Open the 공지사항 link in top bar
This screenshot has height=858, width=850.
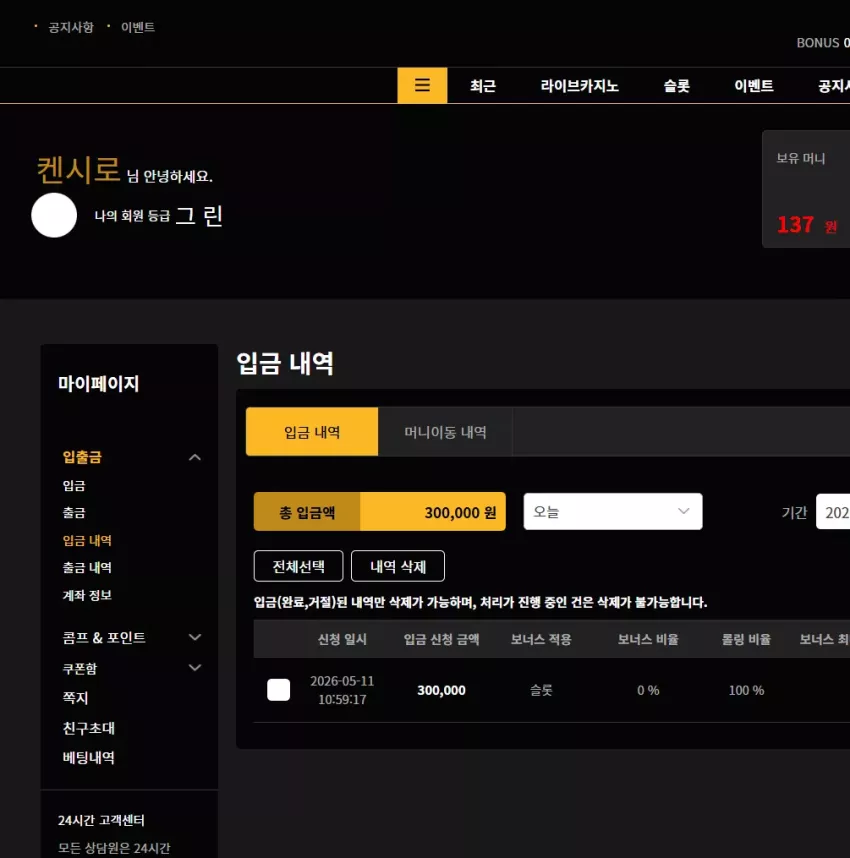(71, 27)
